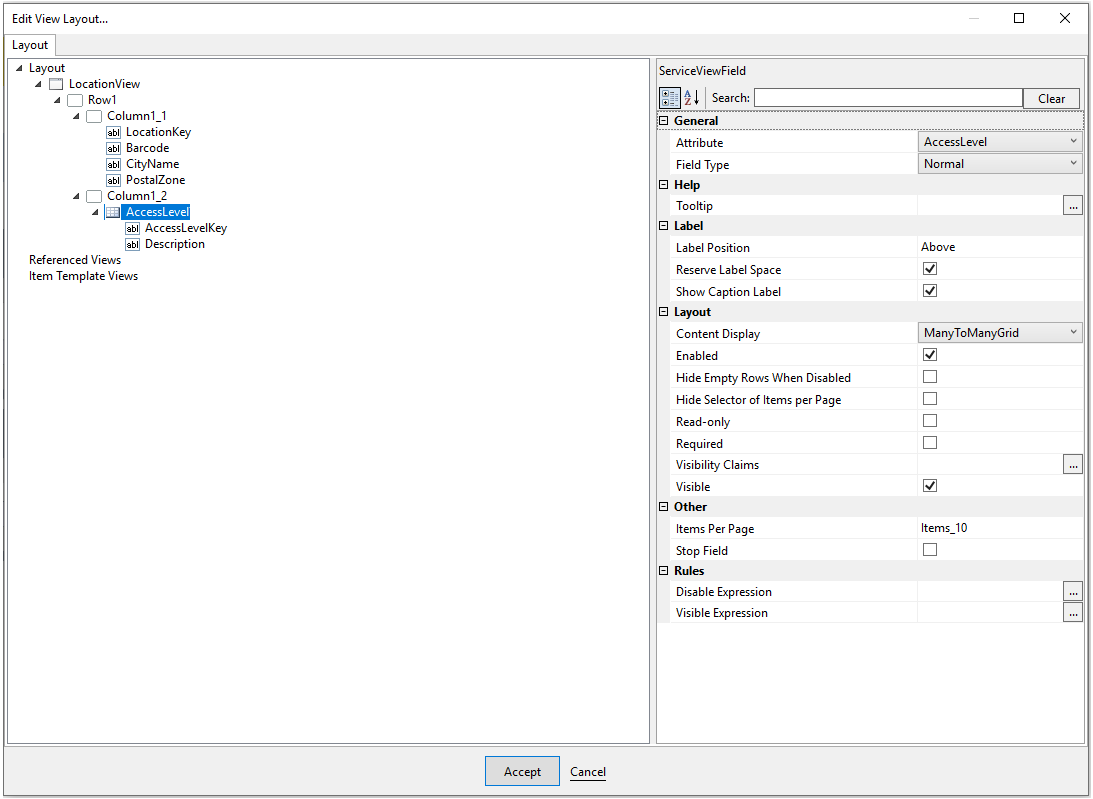
Task: Click the Row1 container icon
Action: point(75,100)
